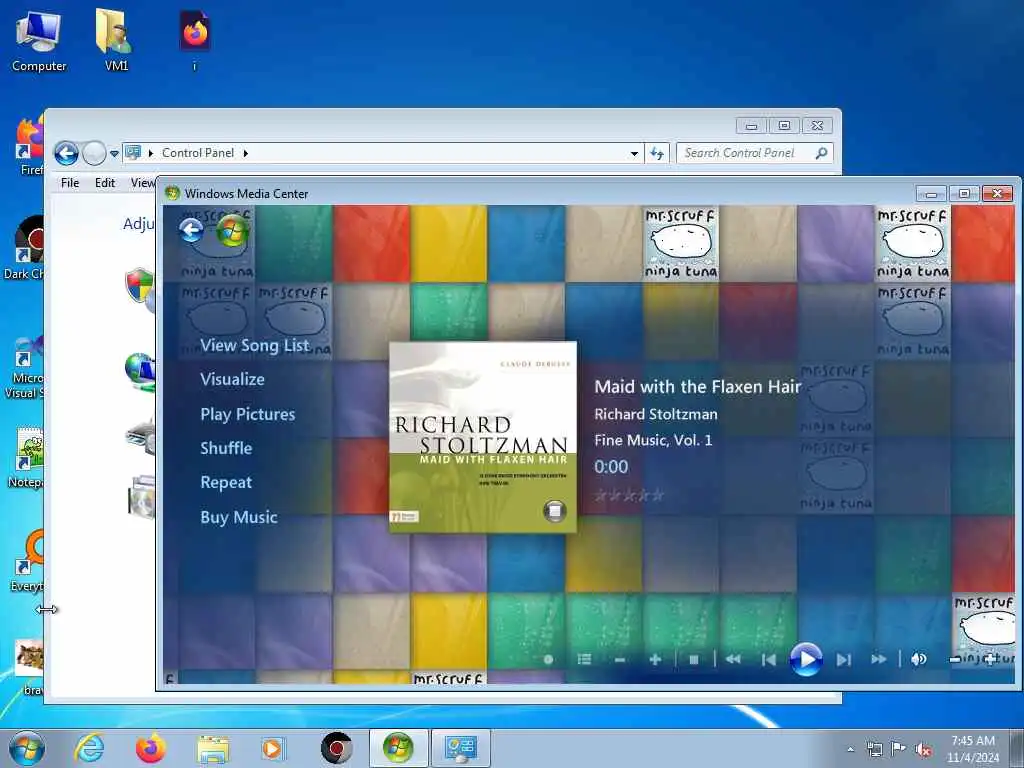Click channel down minus in transport bar
Screen dimensions: 1024x768
click(620, 660)
